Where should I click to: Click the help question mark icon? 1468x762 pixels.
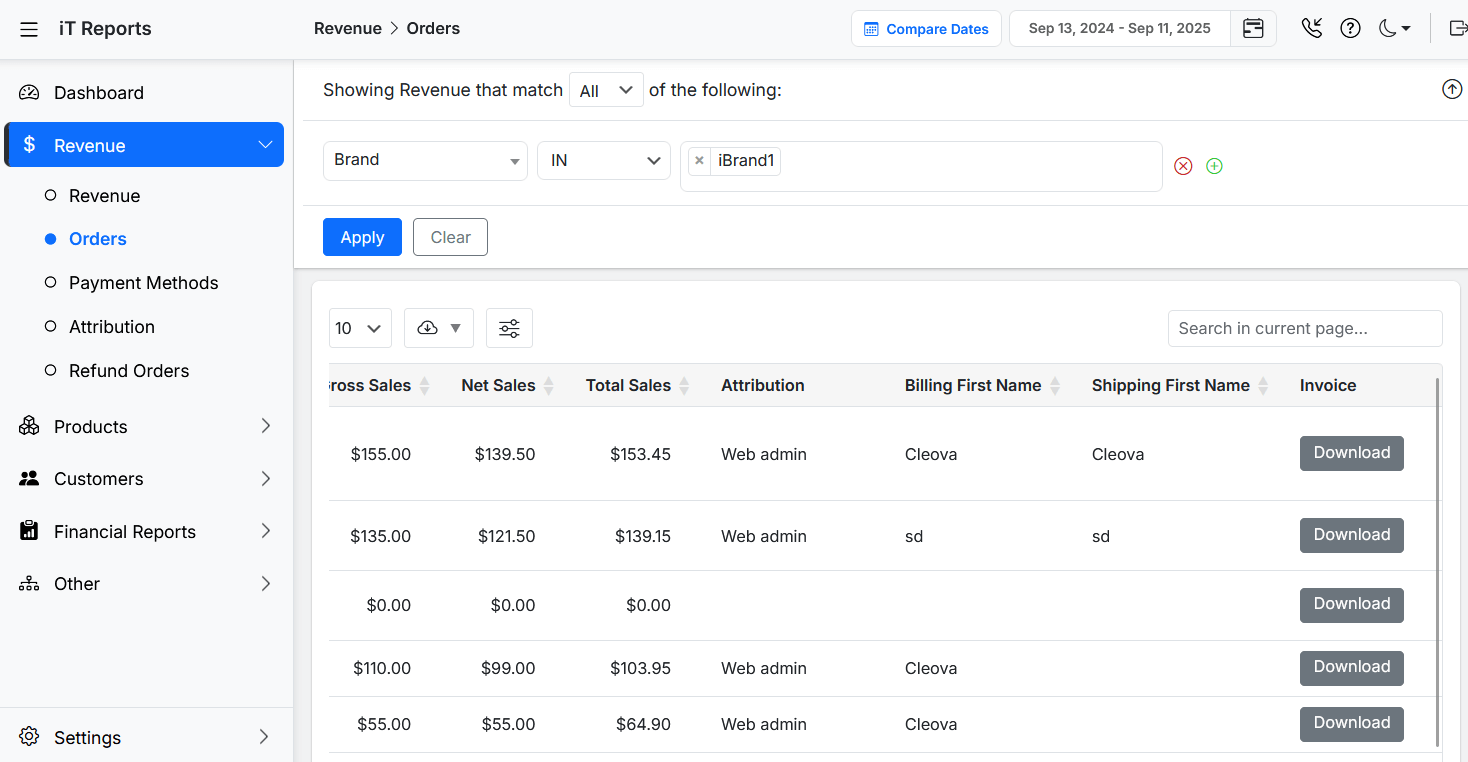[1350, 28]
